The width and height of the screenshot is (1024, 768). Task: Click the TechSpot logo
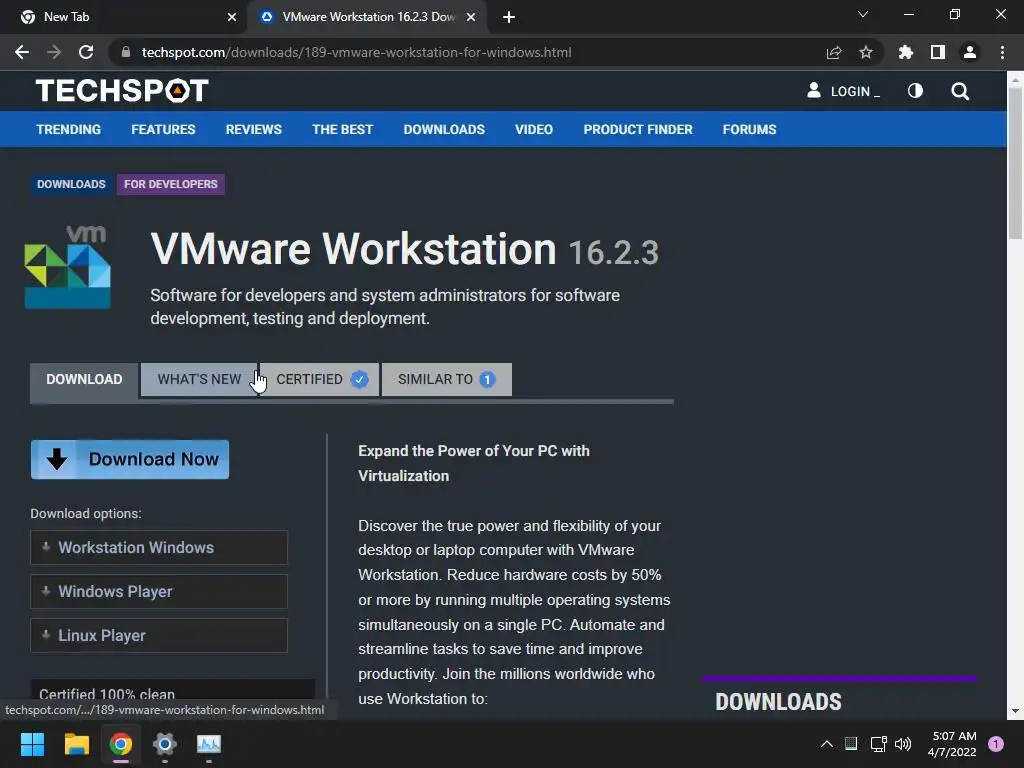click(122, 91)
